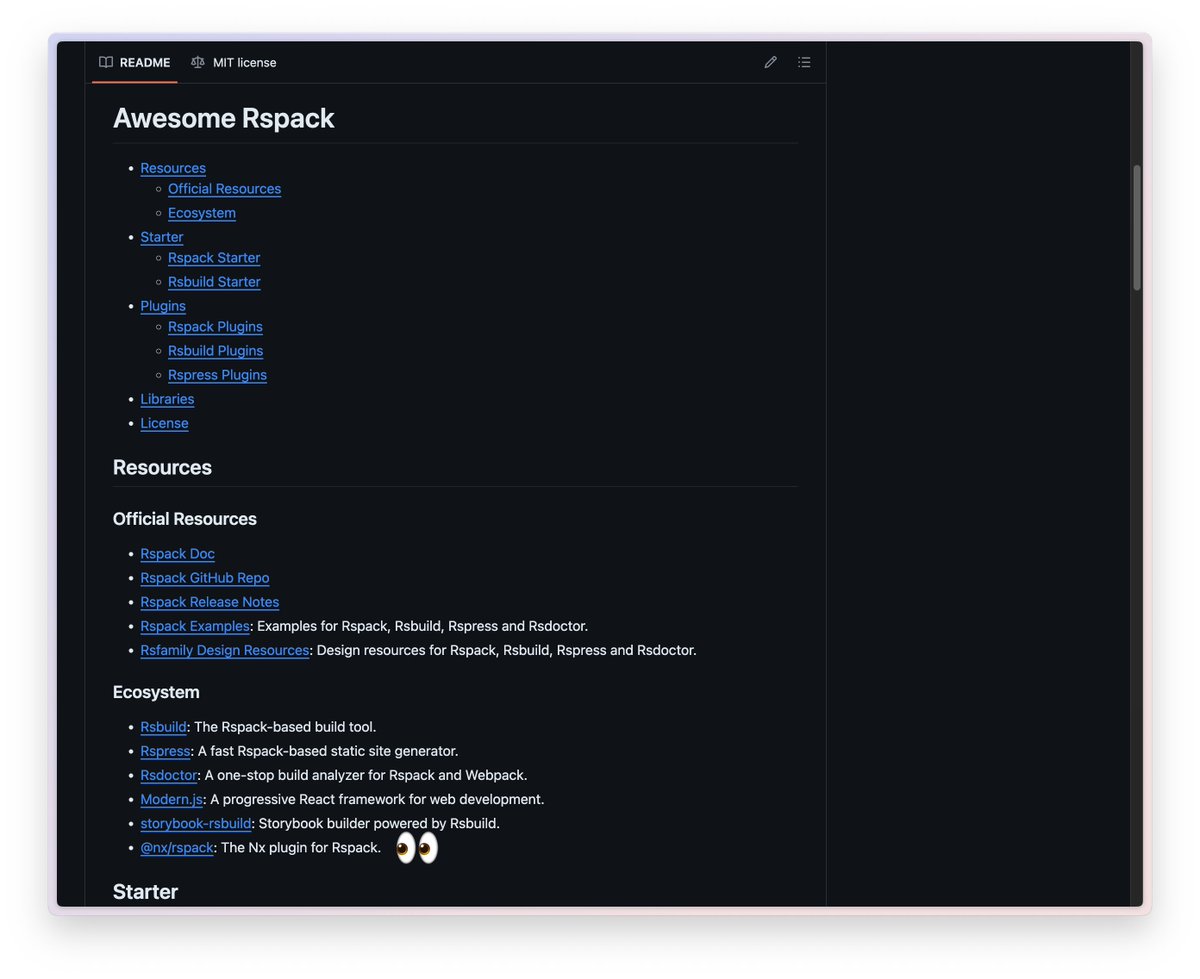1200x979 pixels.
Task: Open the Modern.js link
Action: tap(171, 799)
